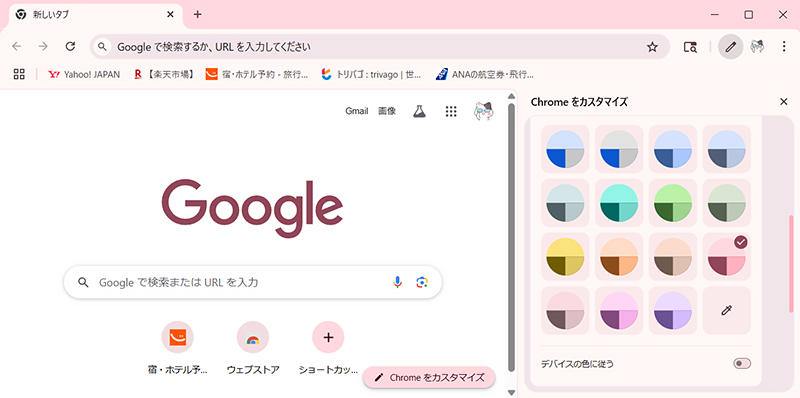This screenshot has height=398, width=800.
Task: Select the dusty rose-brown swatch
Action: coord(565,310)
